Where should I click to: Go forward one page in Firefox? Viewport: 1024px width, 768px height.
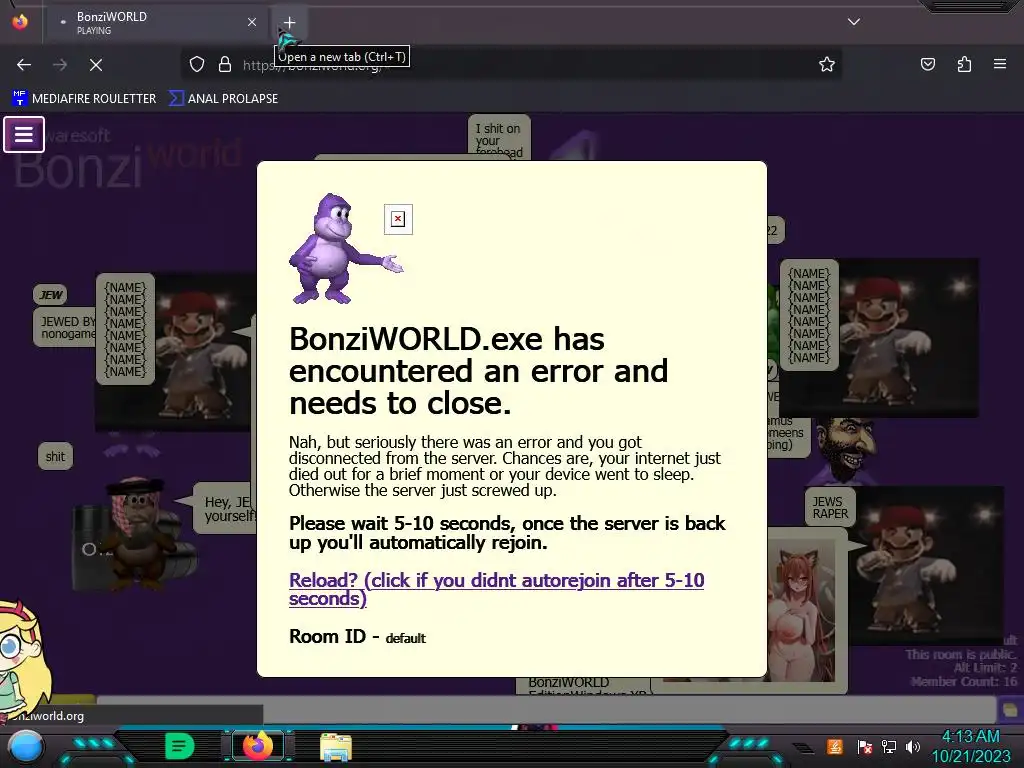(x=60, y=64)
